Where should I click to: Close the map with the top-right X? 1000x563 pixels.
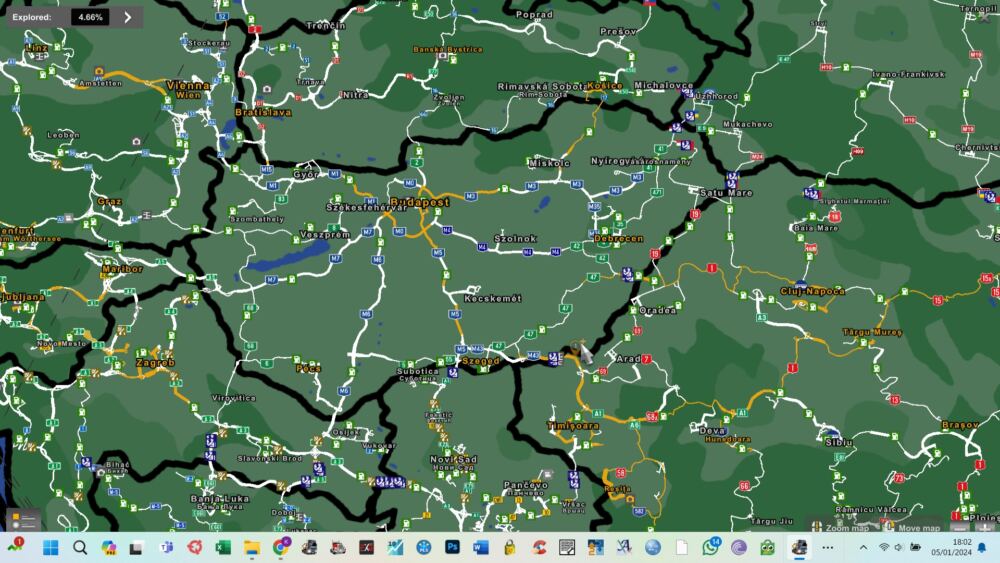click(985, 15)
